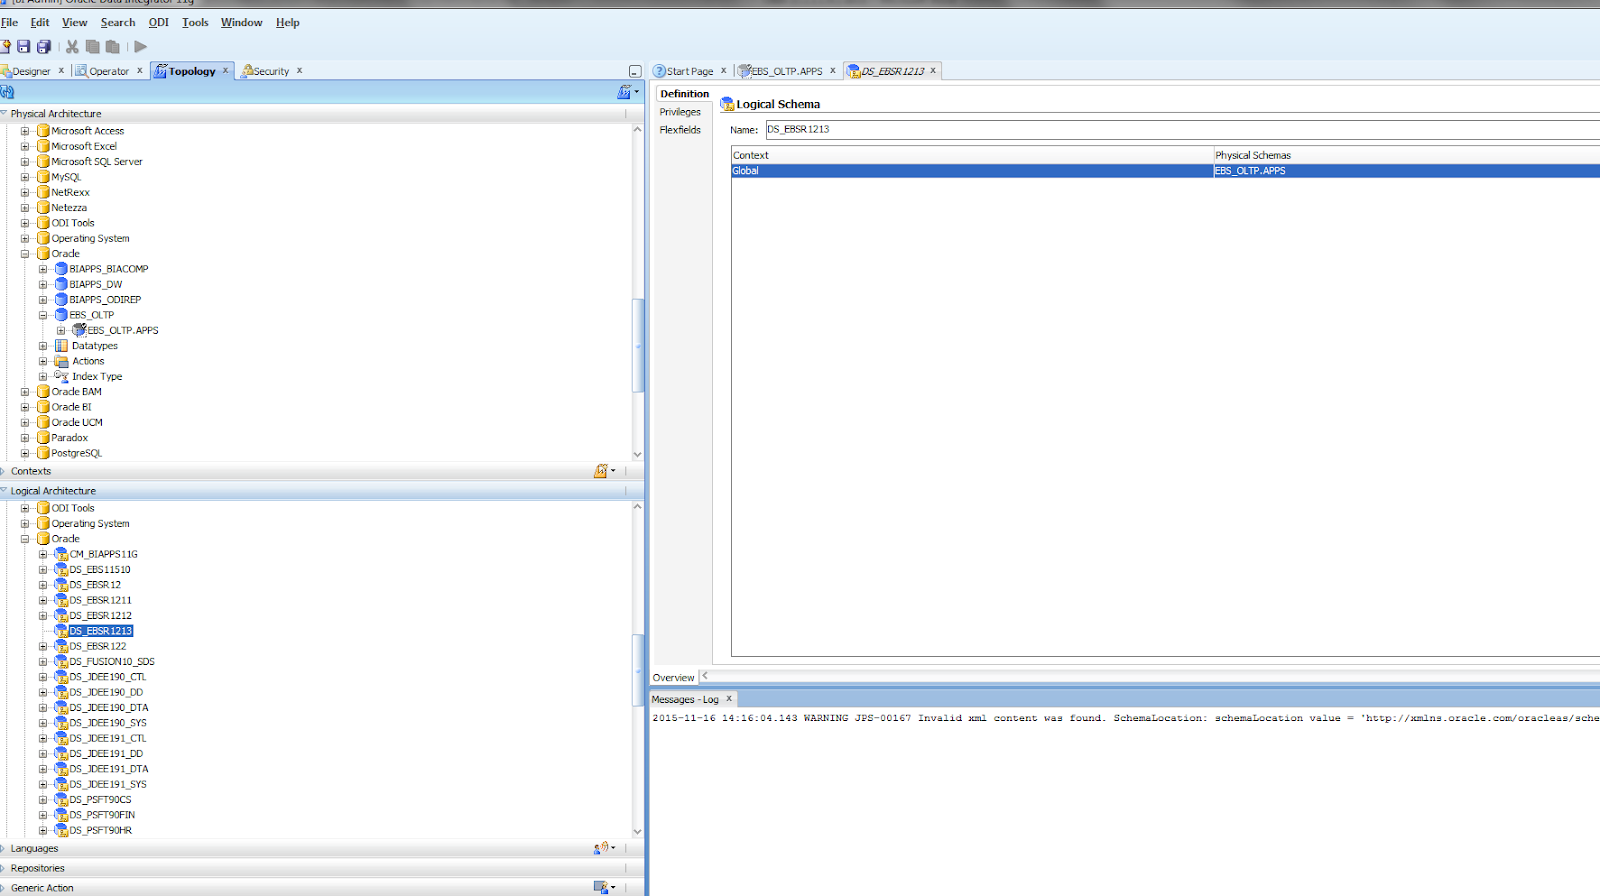
Task: Expand the Contexts section header
Action: coord(30,471)
